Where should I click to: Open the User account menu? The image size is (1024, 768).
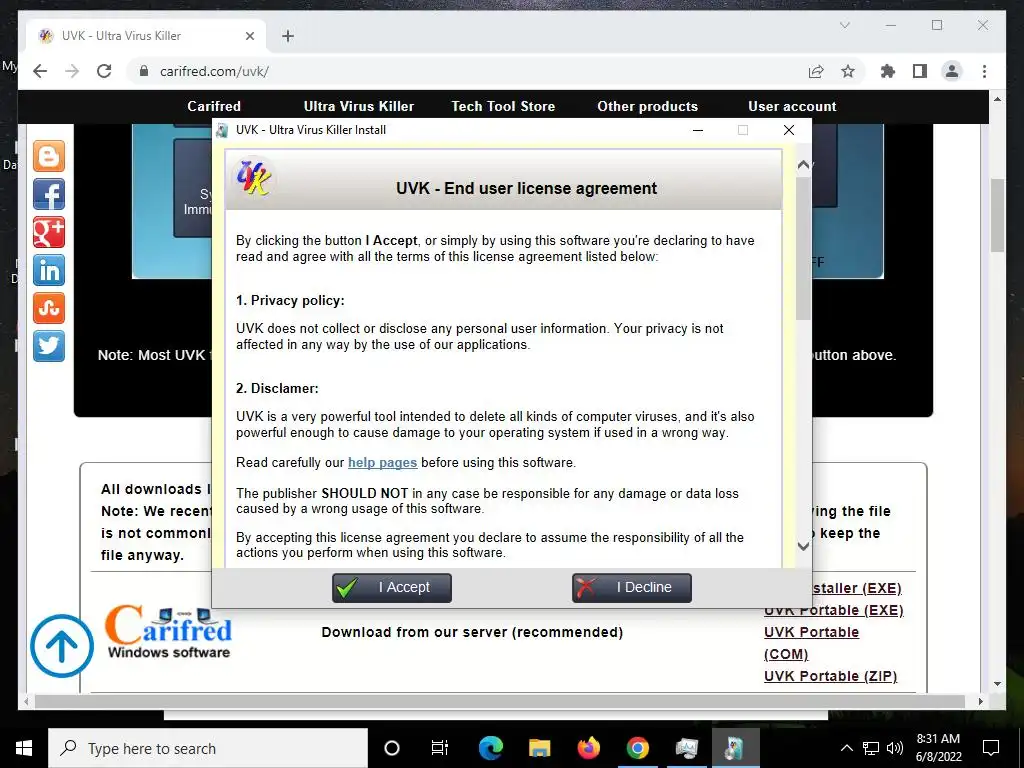[x=792, y=106]
